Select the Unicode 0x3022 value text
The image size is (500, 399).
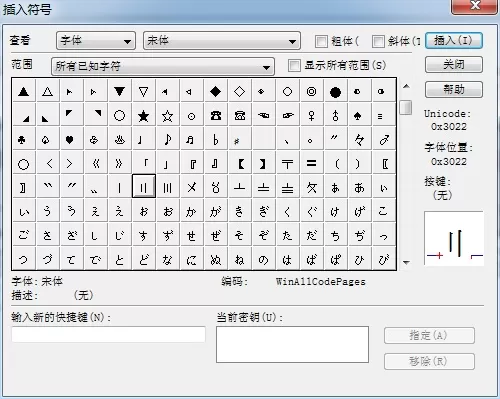449,127
